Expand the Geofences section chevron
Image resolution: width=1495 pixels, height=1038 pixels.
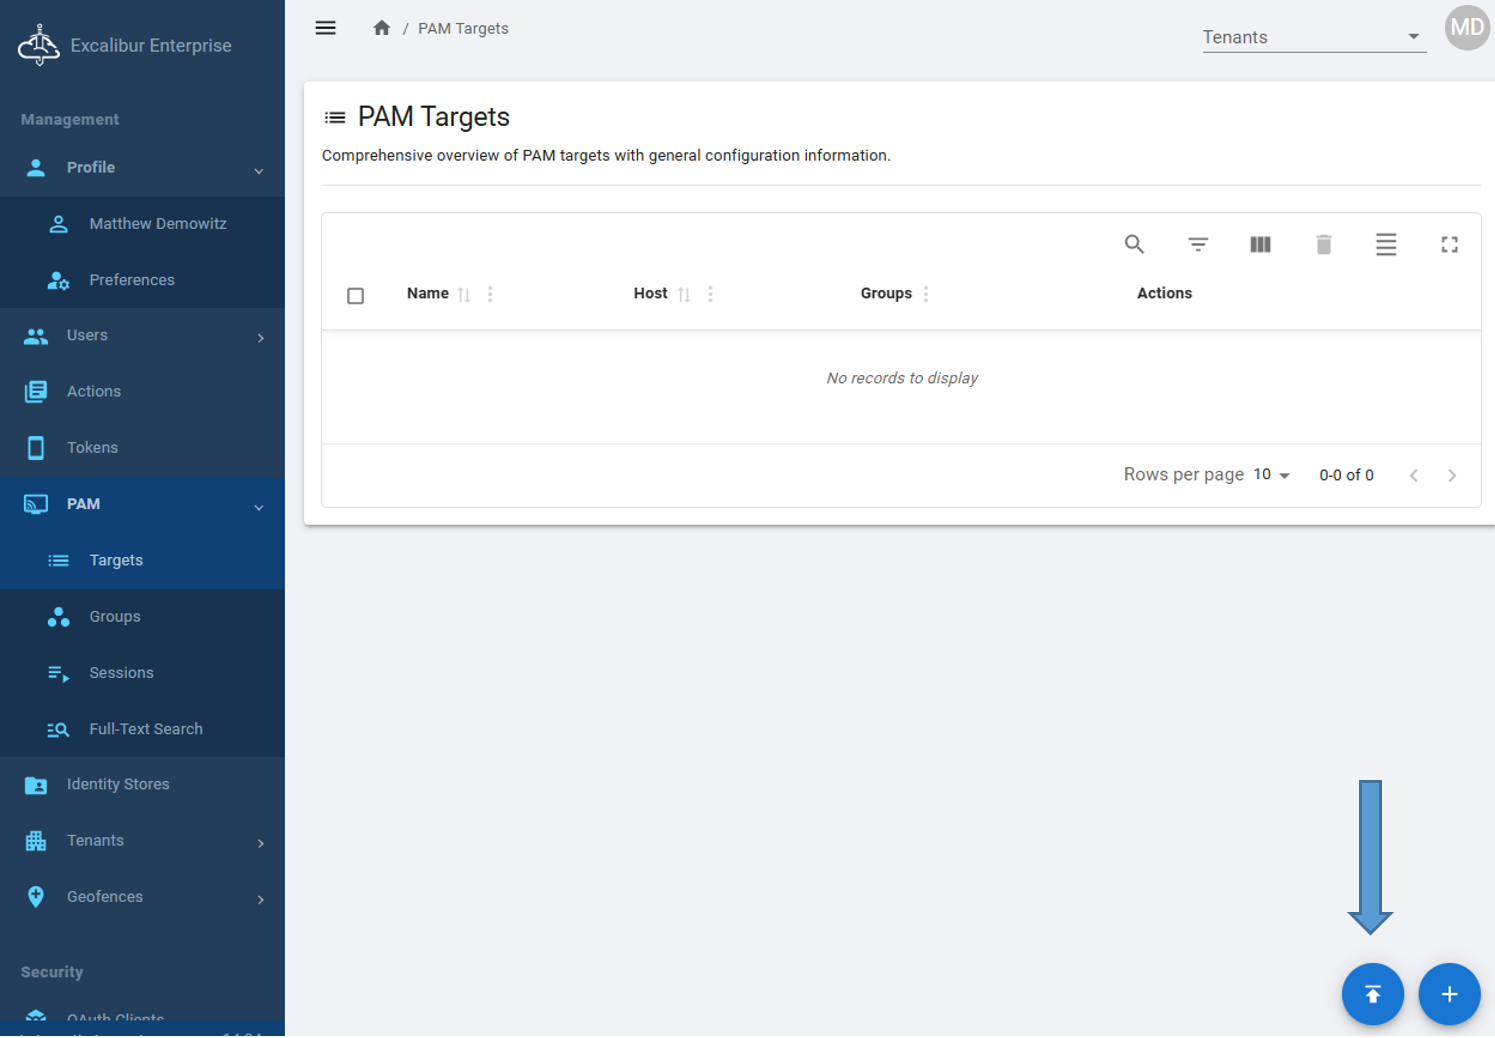260,899
